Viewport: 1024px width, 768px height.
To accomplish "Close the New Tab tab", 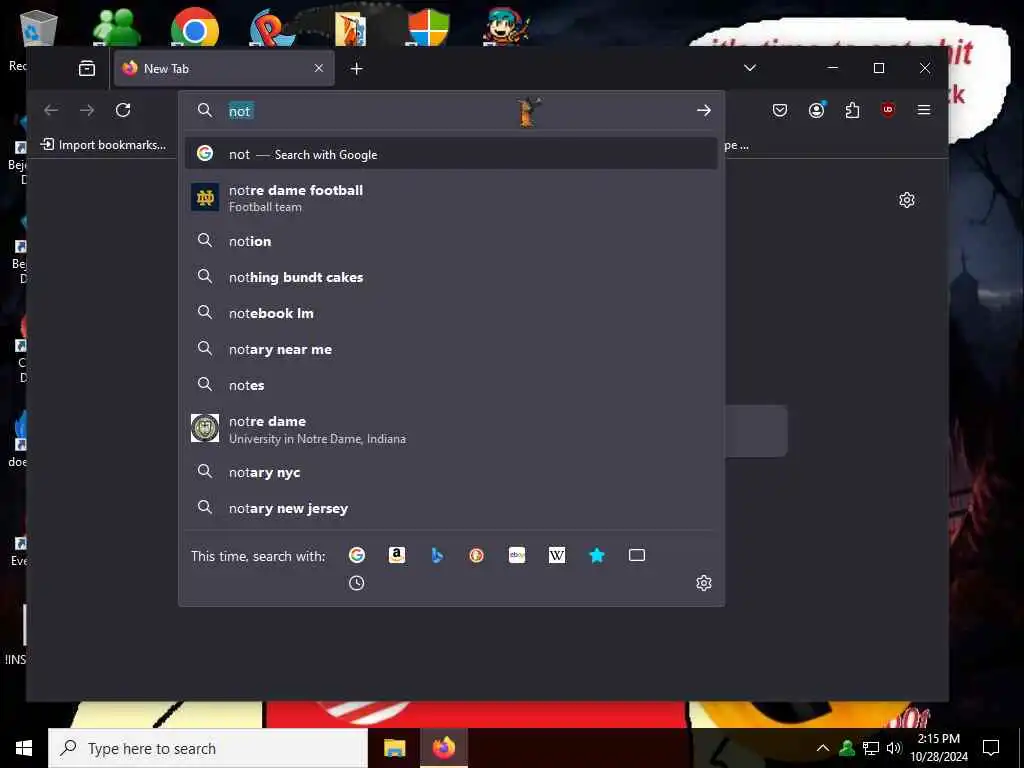I will 319,68.
